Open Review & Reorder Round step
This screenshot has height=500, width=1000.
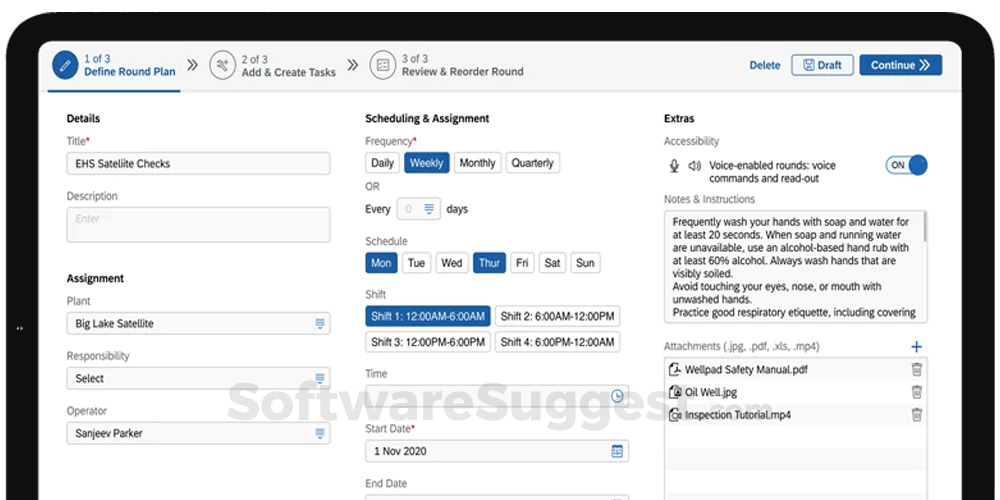pos(447,66)
